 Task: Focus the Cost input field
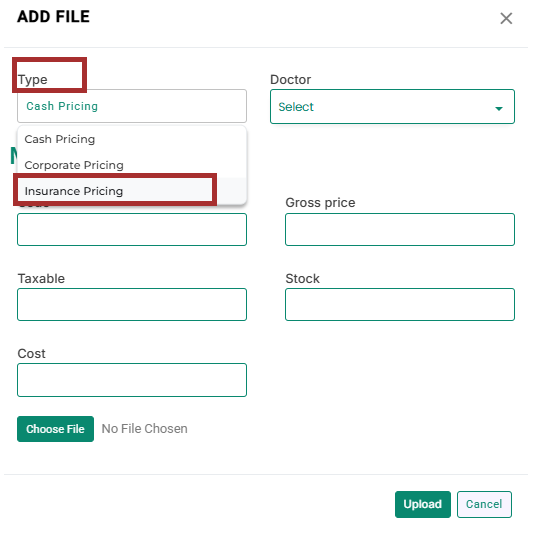[x=132, y=380]
